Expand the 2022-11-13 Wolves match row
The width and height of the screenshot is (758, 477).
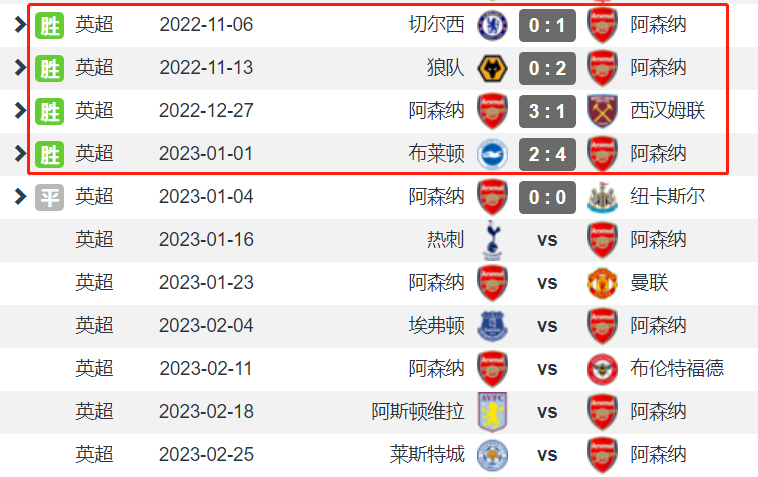tap(19, 68)
